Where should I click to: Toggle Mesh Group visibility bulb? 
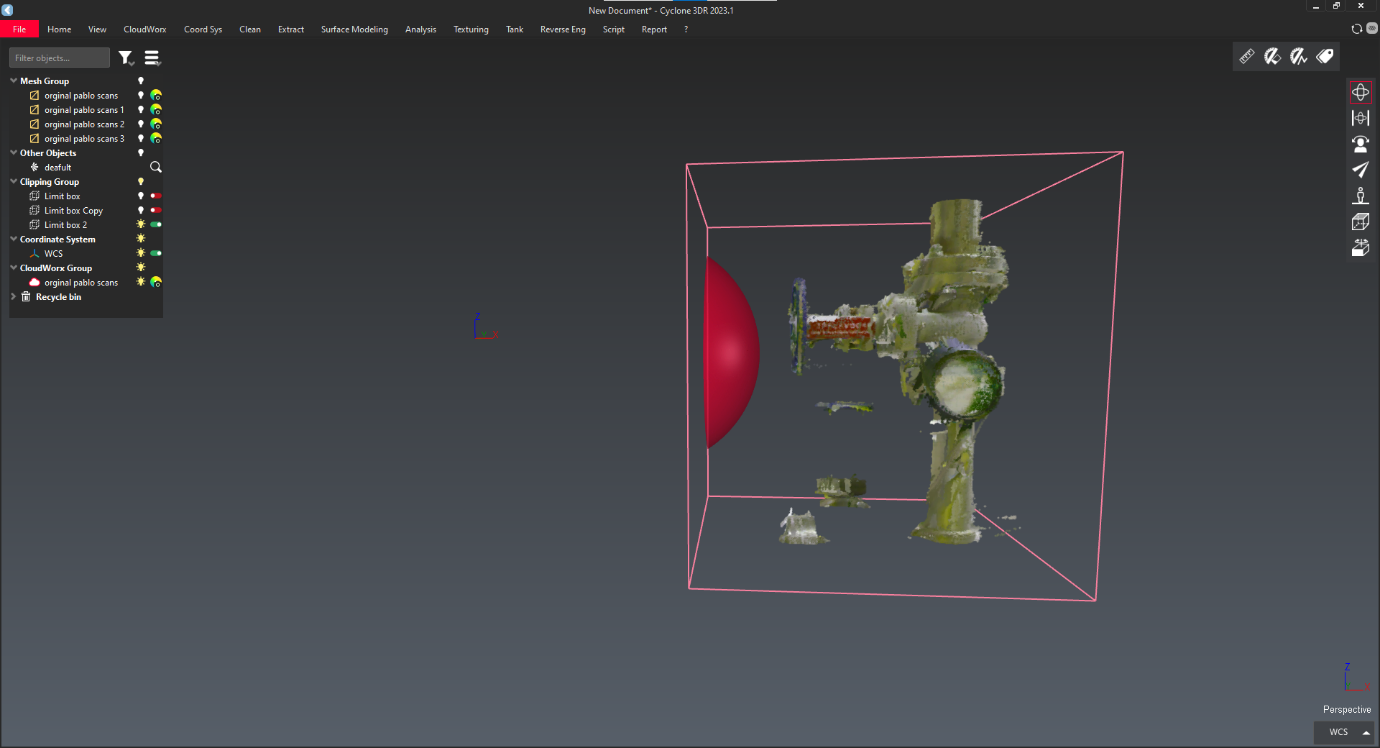141,81
